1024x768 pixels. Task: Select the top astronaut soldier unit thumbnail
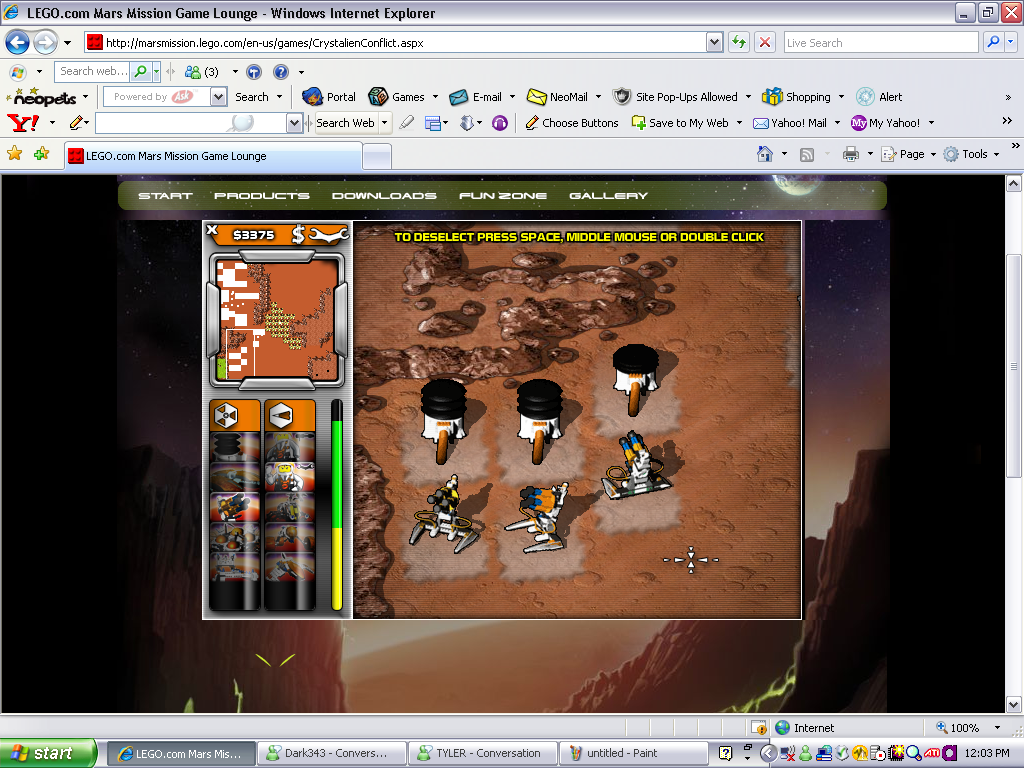point(290,447)
